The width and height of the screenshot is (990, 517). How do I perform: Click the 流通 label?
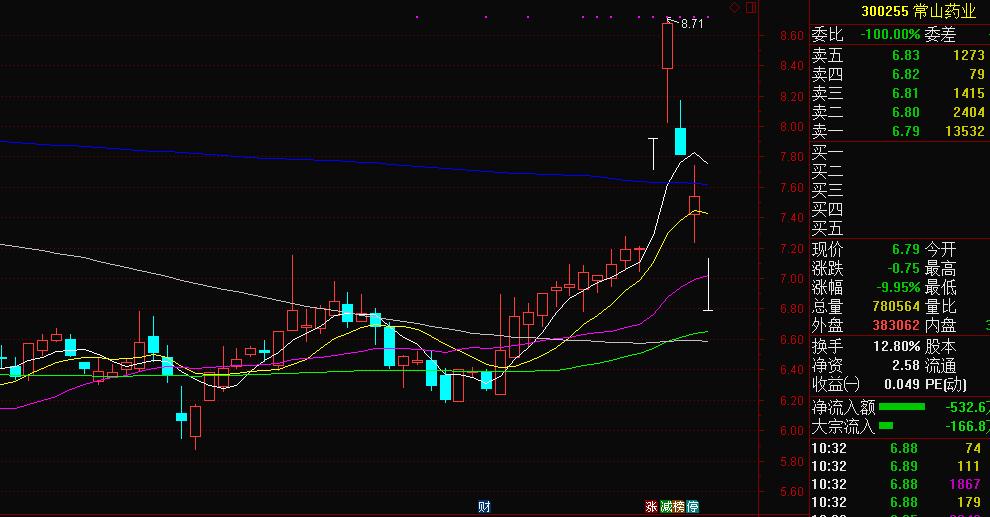(x=940, y=365)
